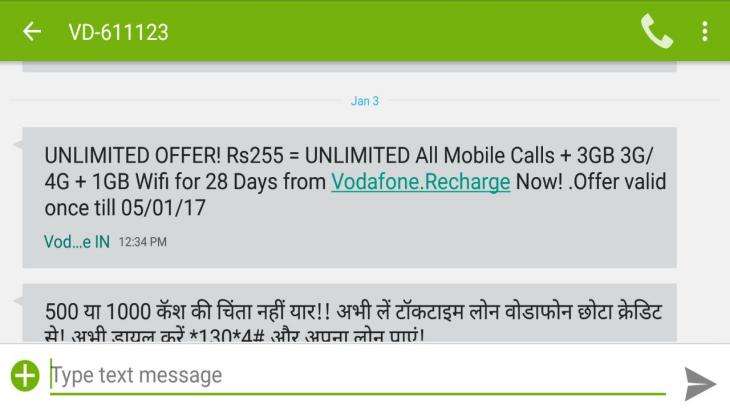Focus the Type text message field
The height and width of the screenshot is (419, 730).
pos(358,376)
